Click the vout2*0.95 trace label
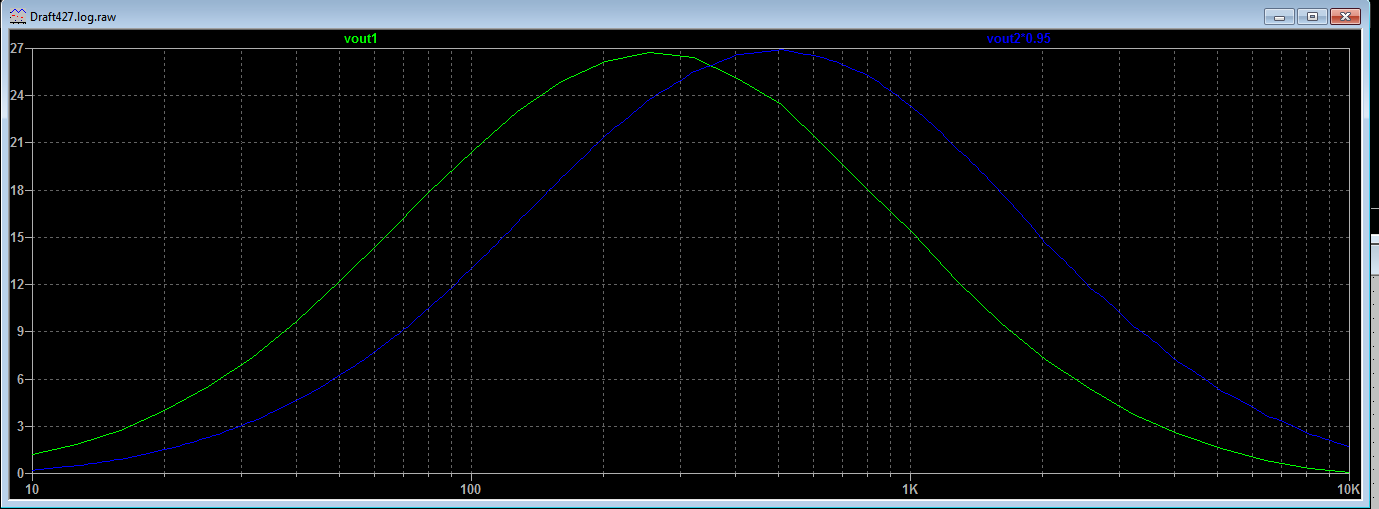The width and height of the screenshot is (1379, 509). pyautogui.click(x=1019, y=39)
